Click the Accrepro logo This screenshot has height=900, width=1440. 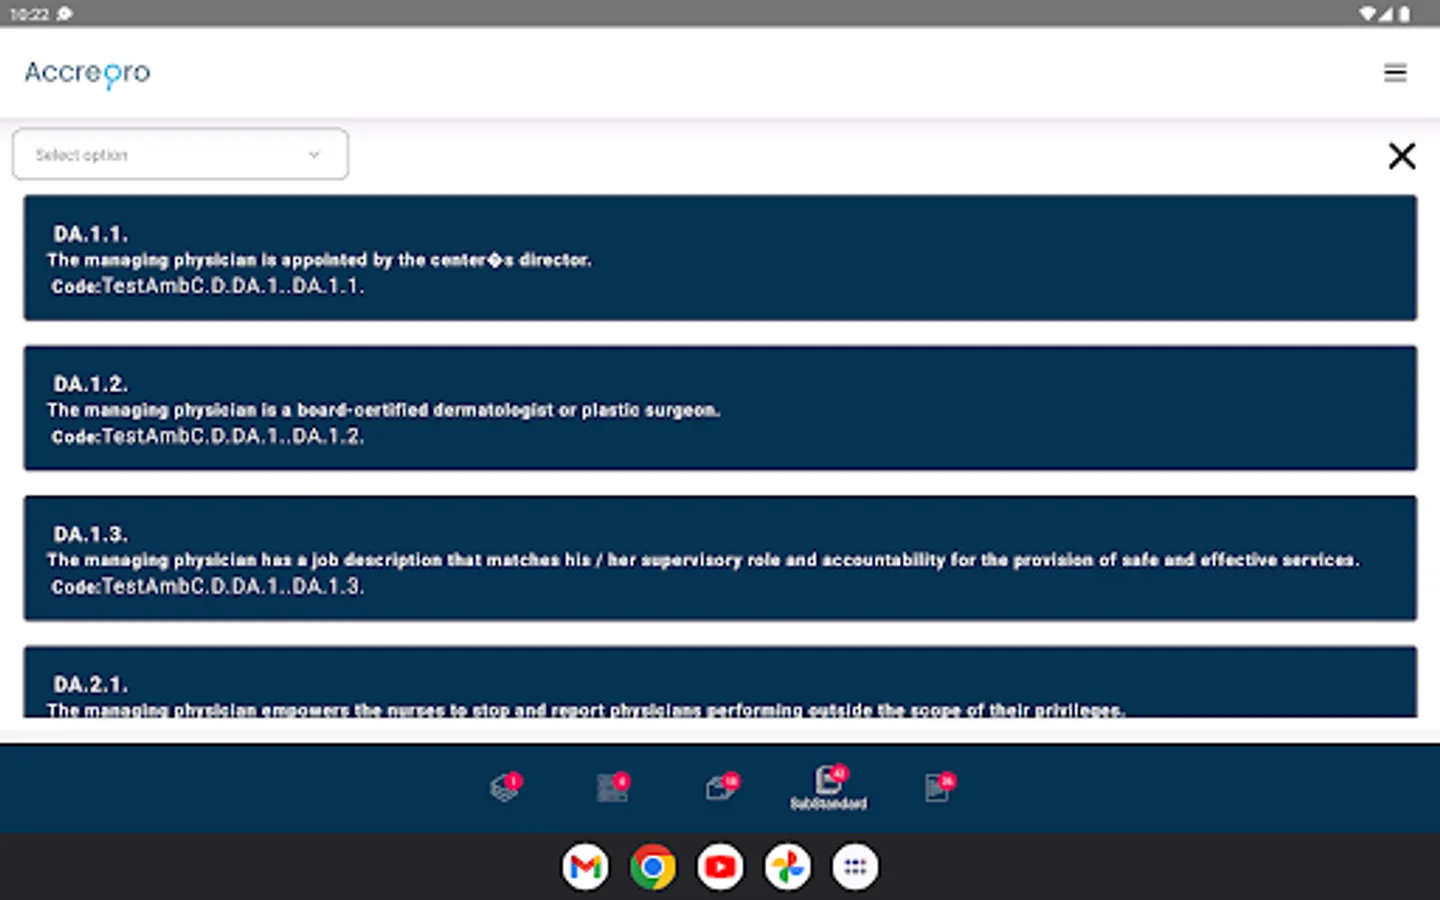coord(87,73)
